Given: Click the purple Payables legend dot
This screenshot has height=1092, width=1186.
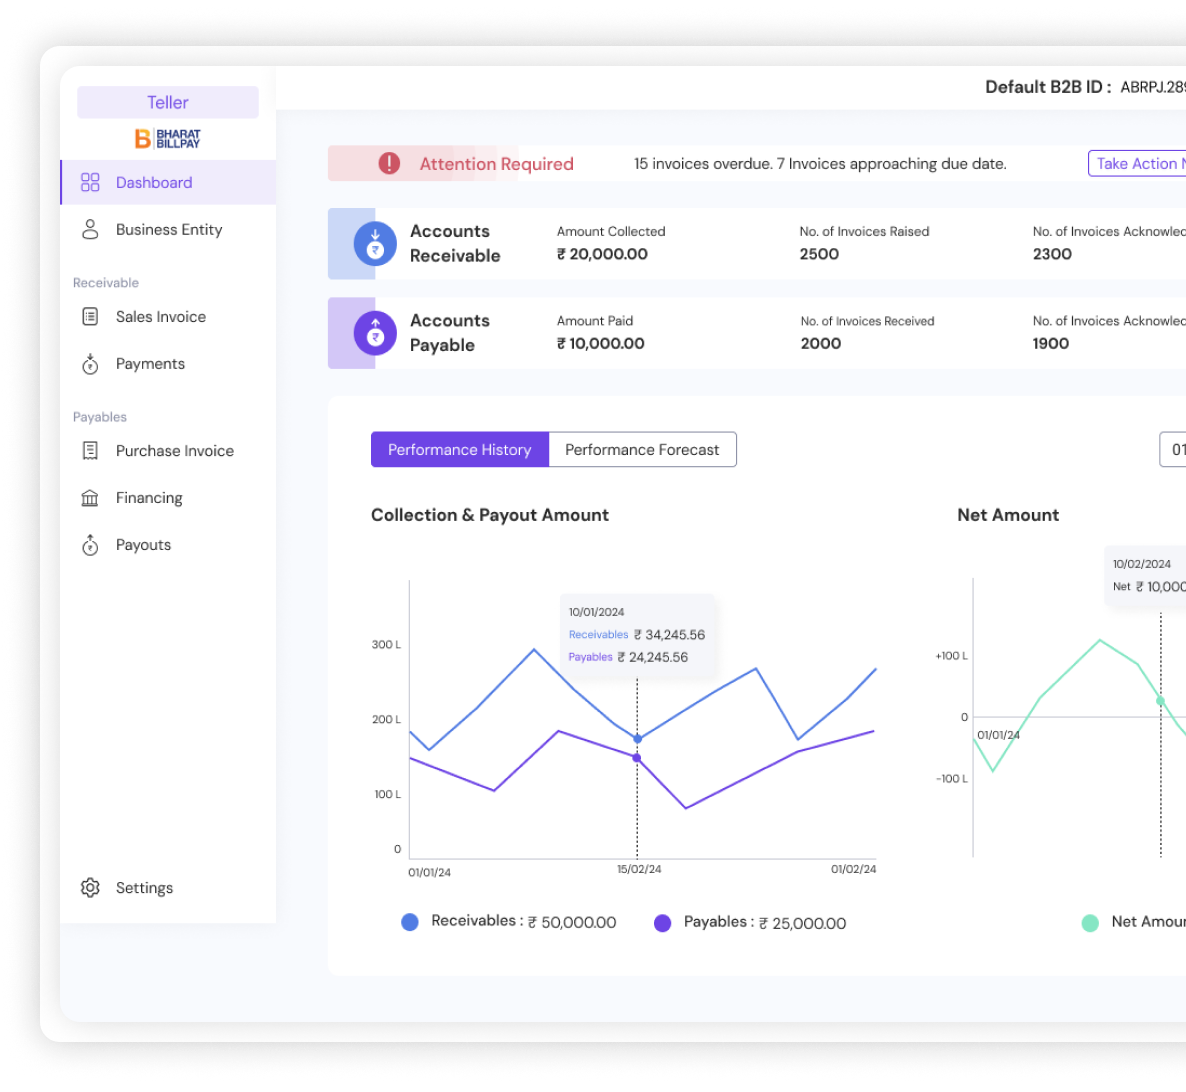Looking at the screenshot, I should [x=662, y=923].
